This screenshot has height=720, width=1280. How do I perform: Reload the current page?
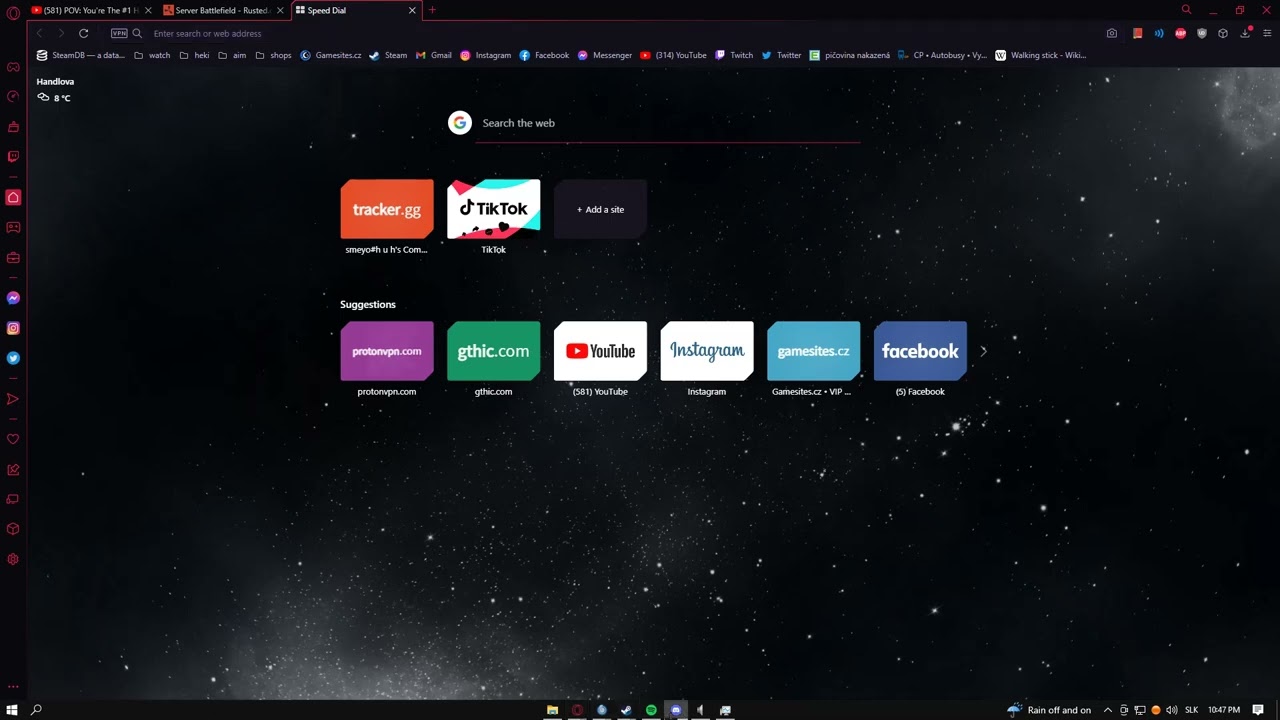click(x=84, y=33)
